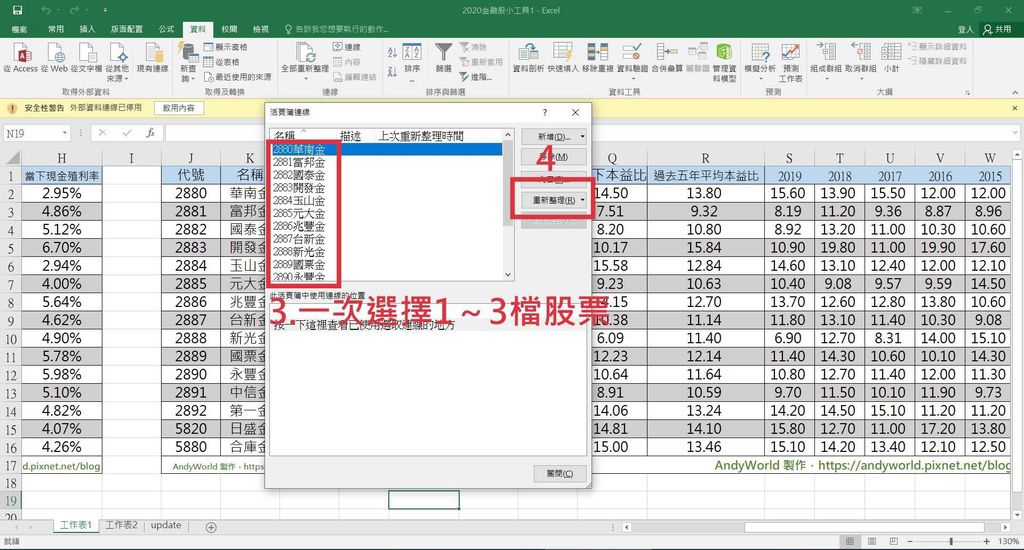
Task: Click the 資料剖析 text to columns icon
Action: 528,52
